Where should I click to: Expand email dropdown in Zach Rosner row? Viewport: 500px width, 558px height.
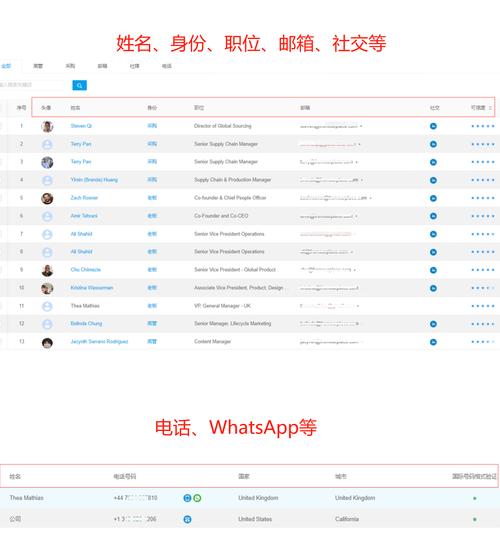[370, 198]
